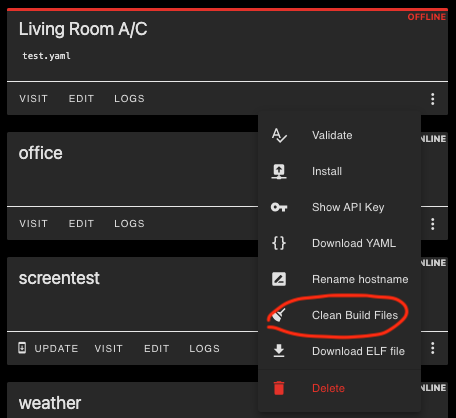Click UPDATE on the screentest card
Screen dimensions: 456x418
56,349
